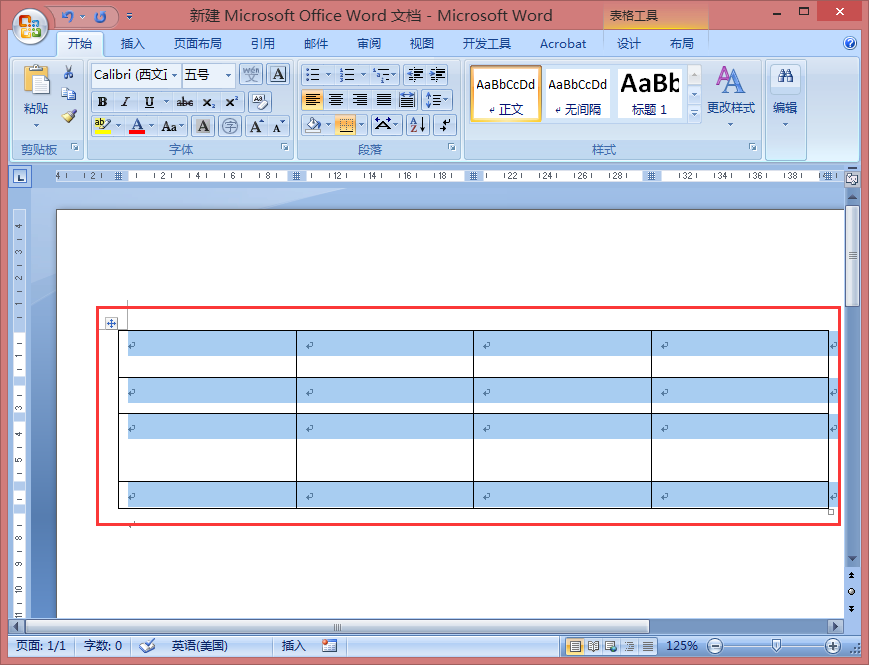The image size is (869, 665).
Task: Toggle Show/Hide paragraph marks
Action: click(x=445, y=125)
